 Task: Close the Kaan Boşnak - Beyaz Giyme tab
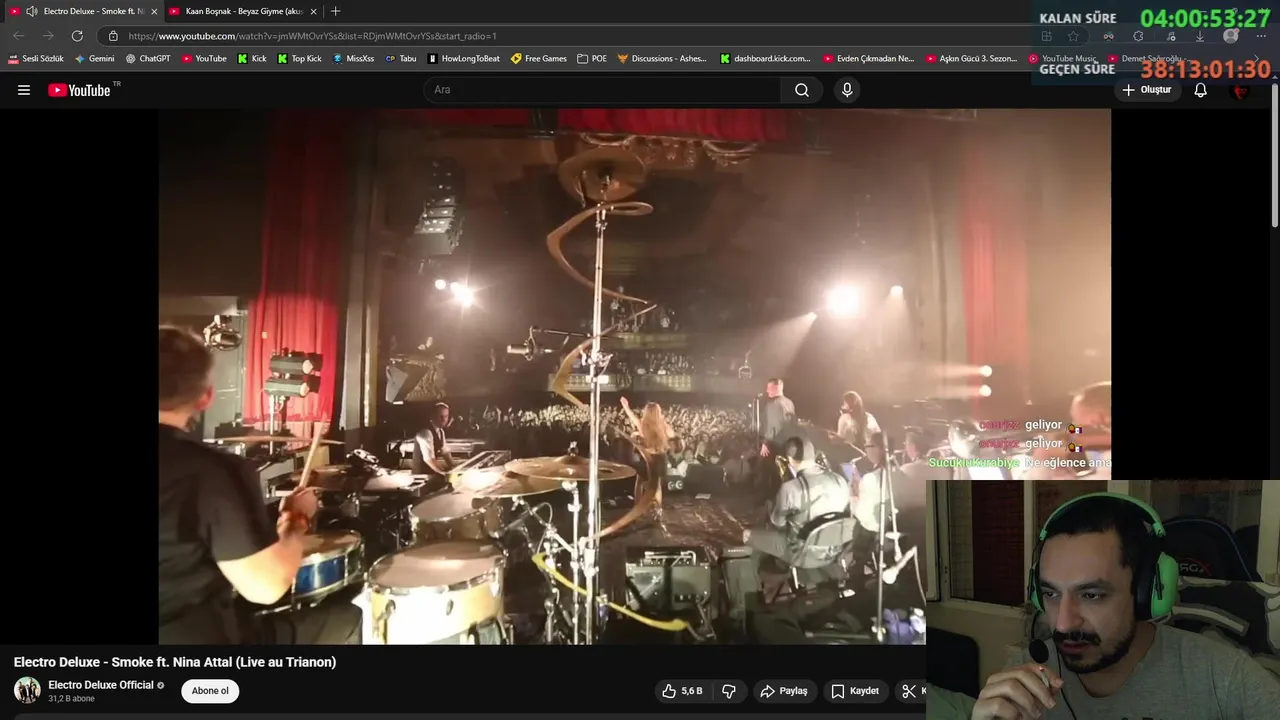click(313, 11)
